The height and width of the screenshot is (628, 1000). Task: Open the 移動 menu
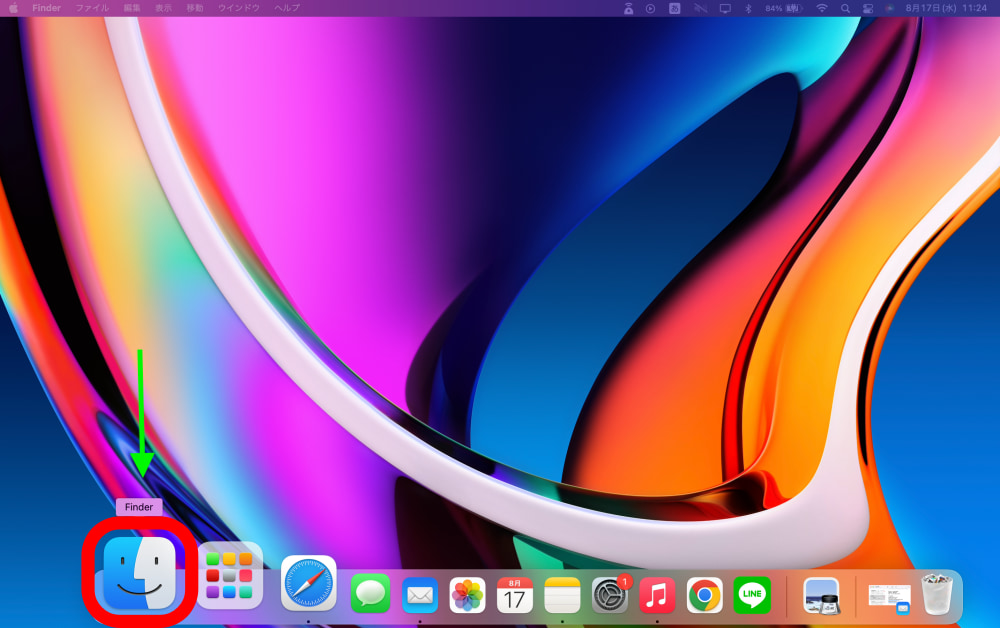coord(195,8)
